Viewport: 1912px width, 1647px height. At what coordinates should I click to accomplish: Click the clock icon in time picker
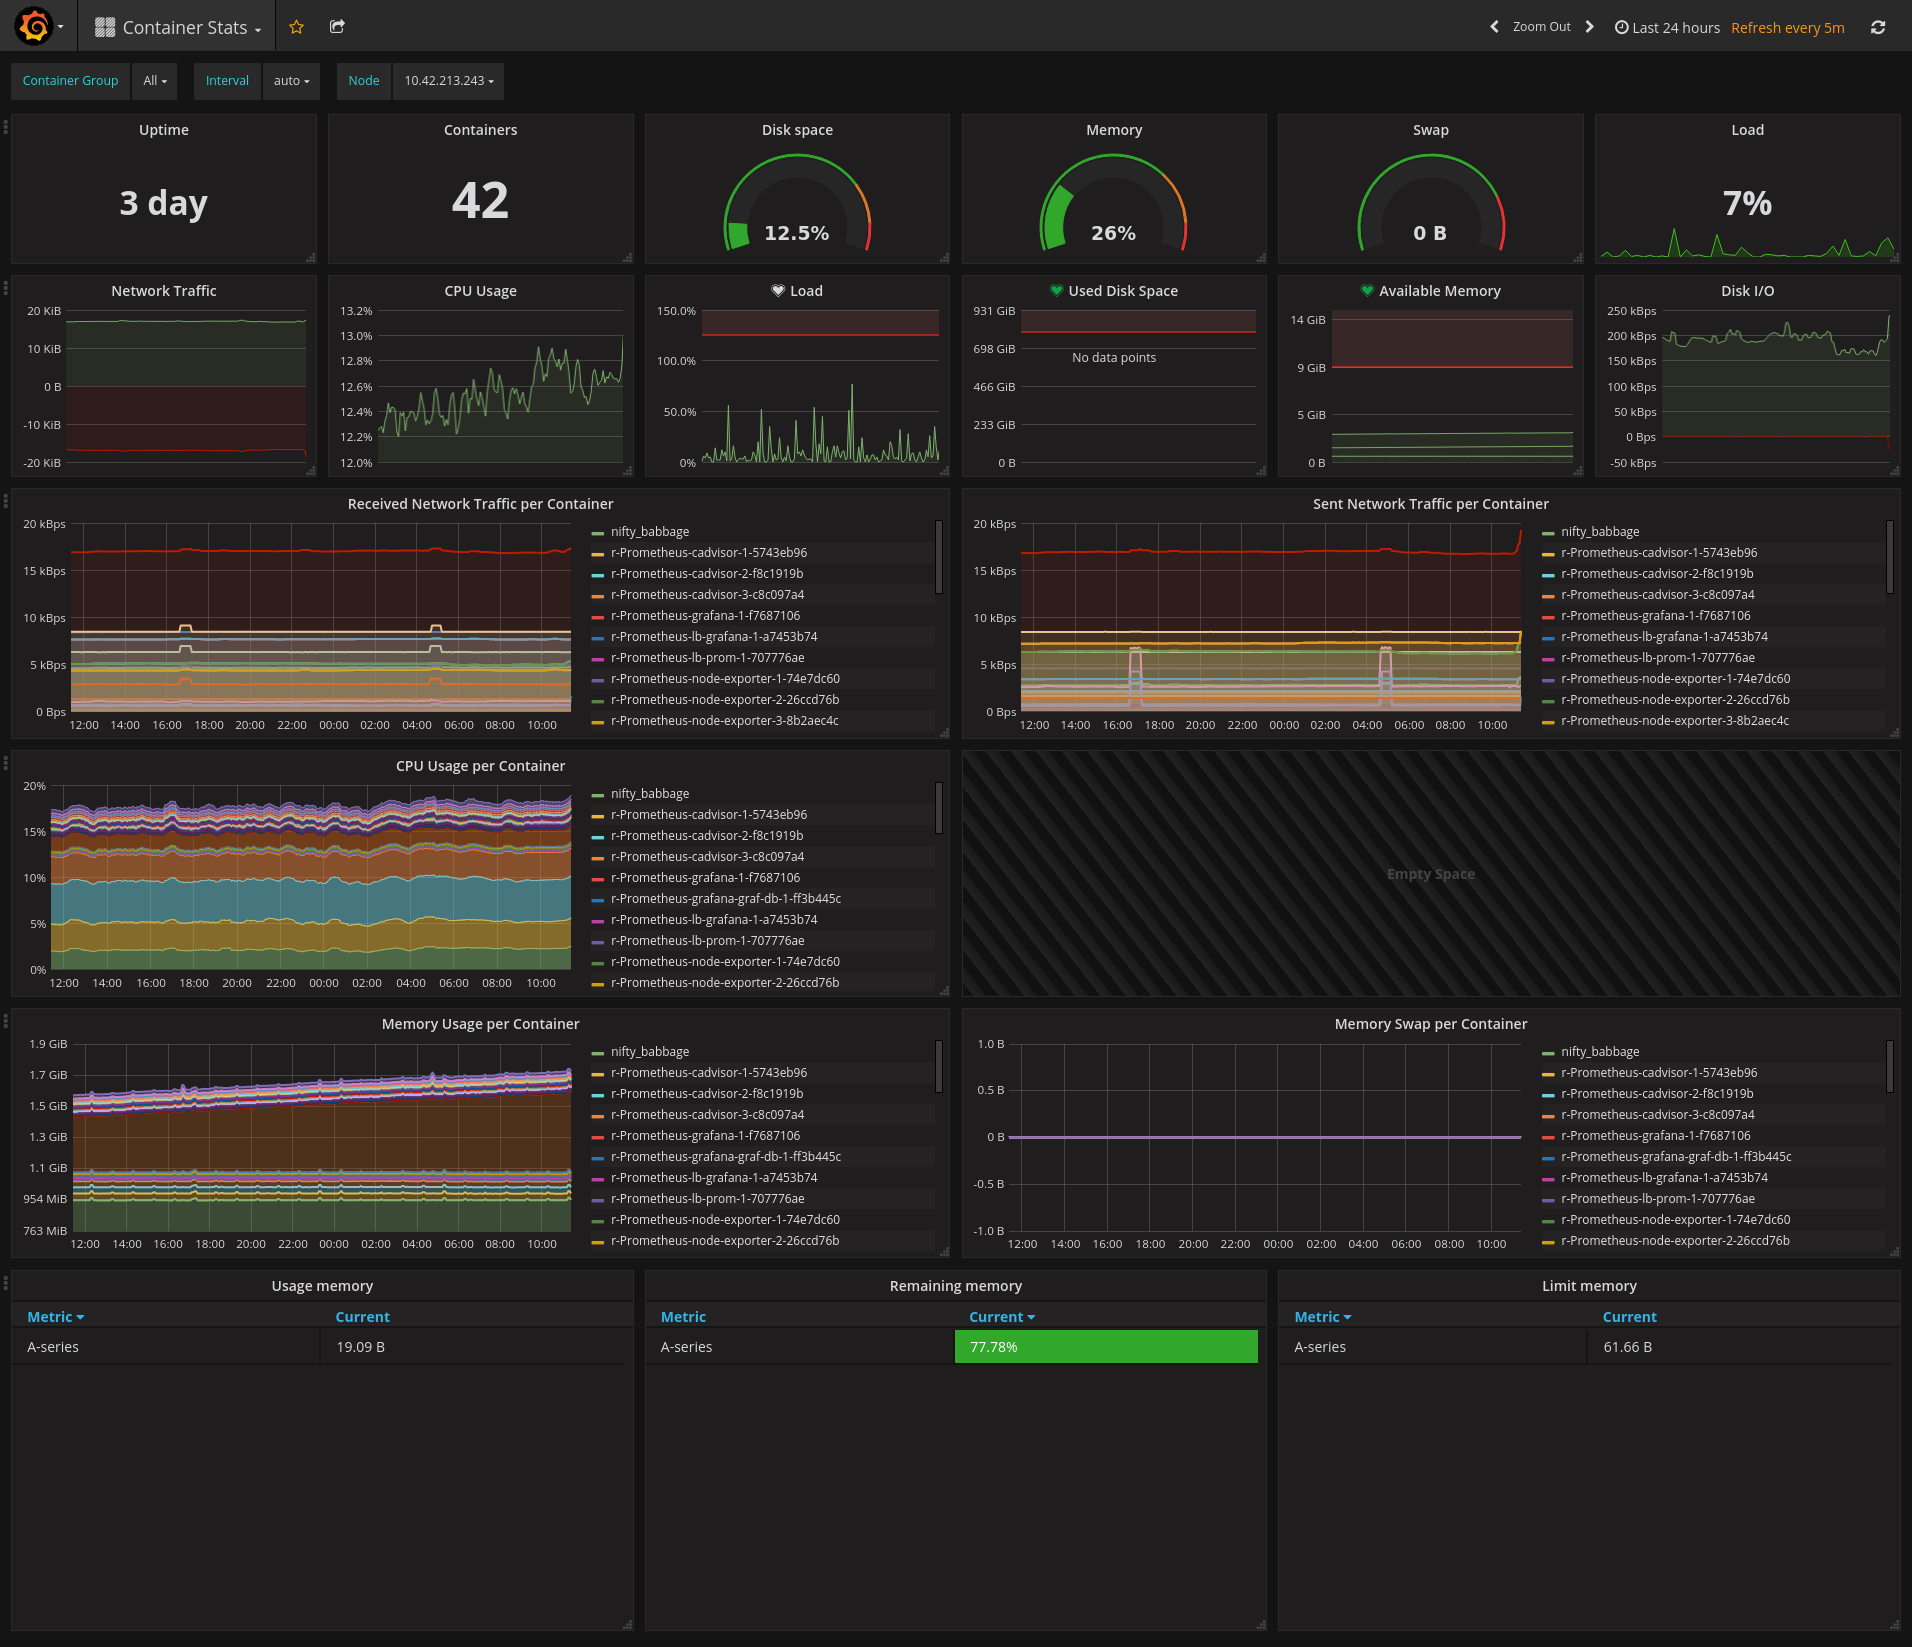pyautogui.click(x=1621, y=28)
